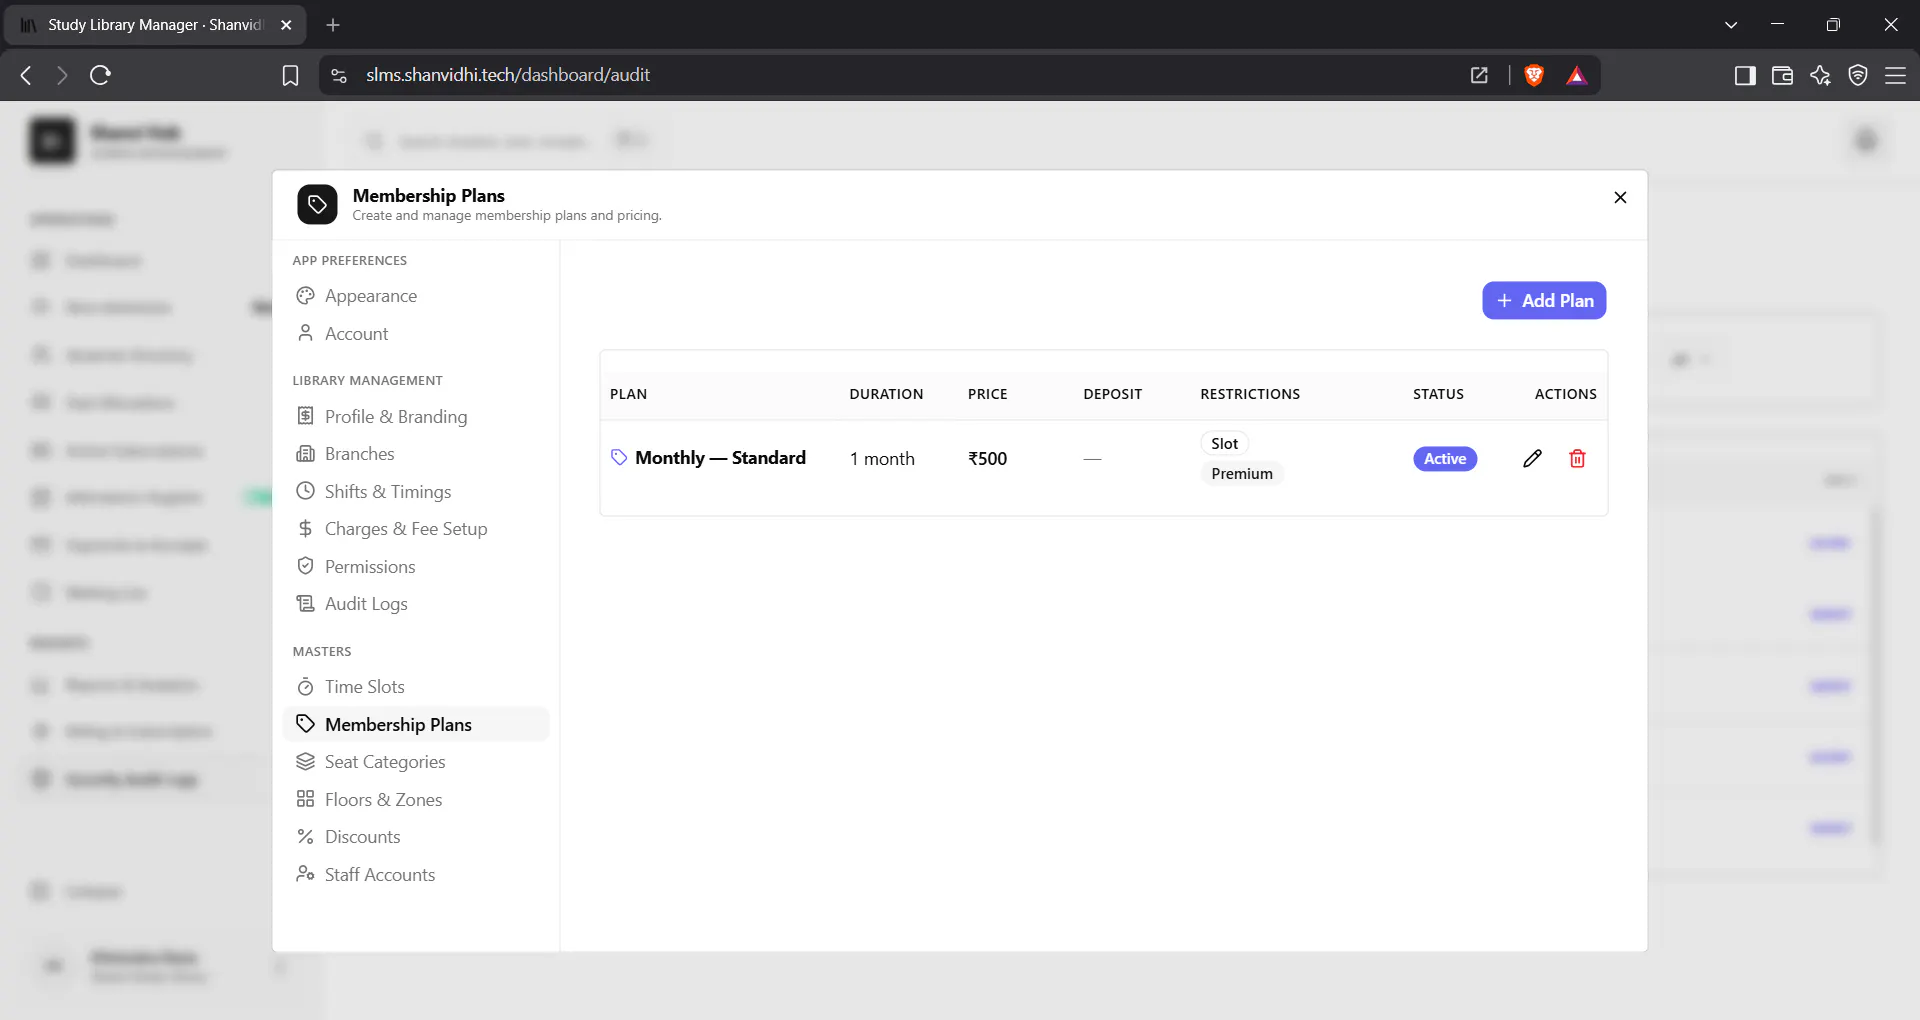Click the Account person icon
This screenshot has width=1920, height=1020.
point(305,333)
